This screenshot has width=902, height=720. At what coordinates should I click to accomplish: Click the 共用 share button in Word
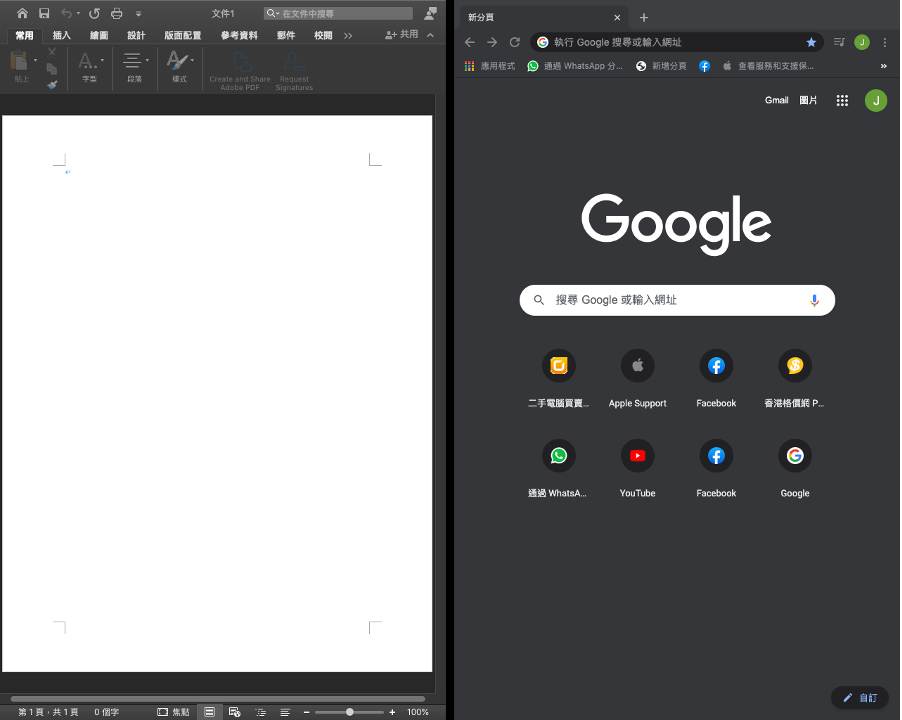pyautogui.click(x=402, y=35)
